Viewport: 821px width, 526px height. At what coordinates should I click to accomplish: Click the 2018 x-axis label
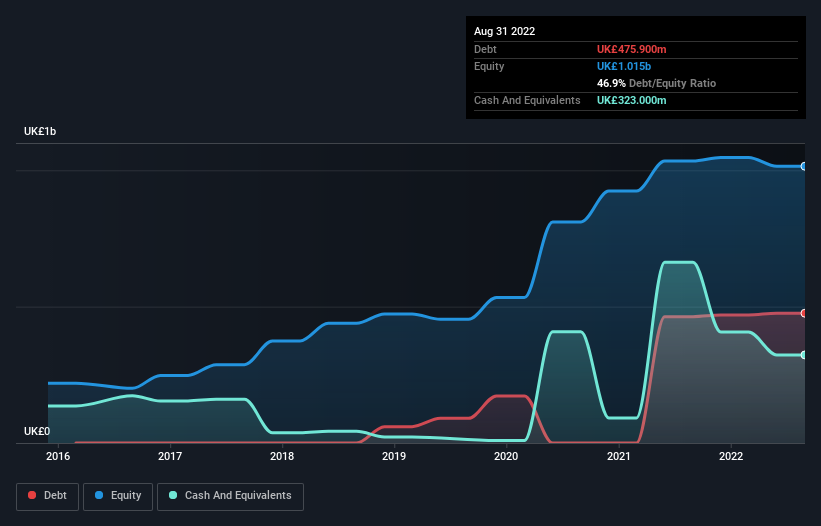point(282,456)
